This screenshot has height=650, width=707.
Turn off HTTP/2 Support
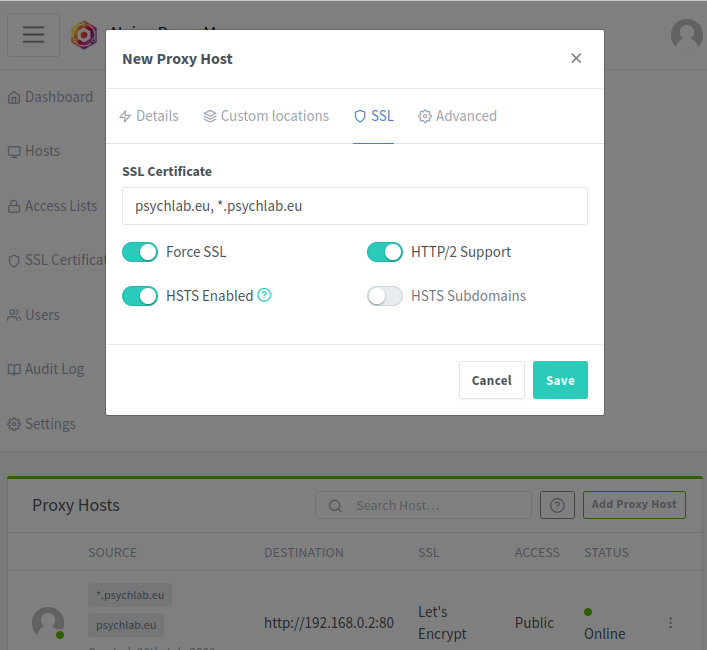pyautogui.click(x=385, y=252)
